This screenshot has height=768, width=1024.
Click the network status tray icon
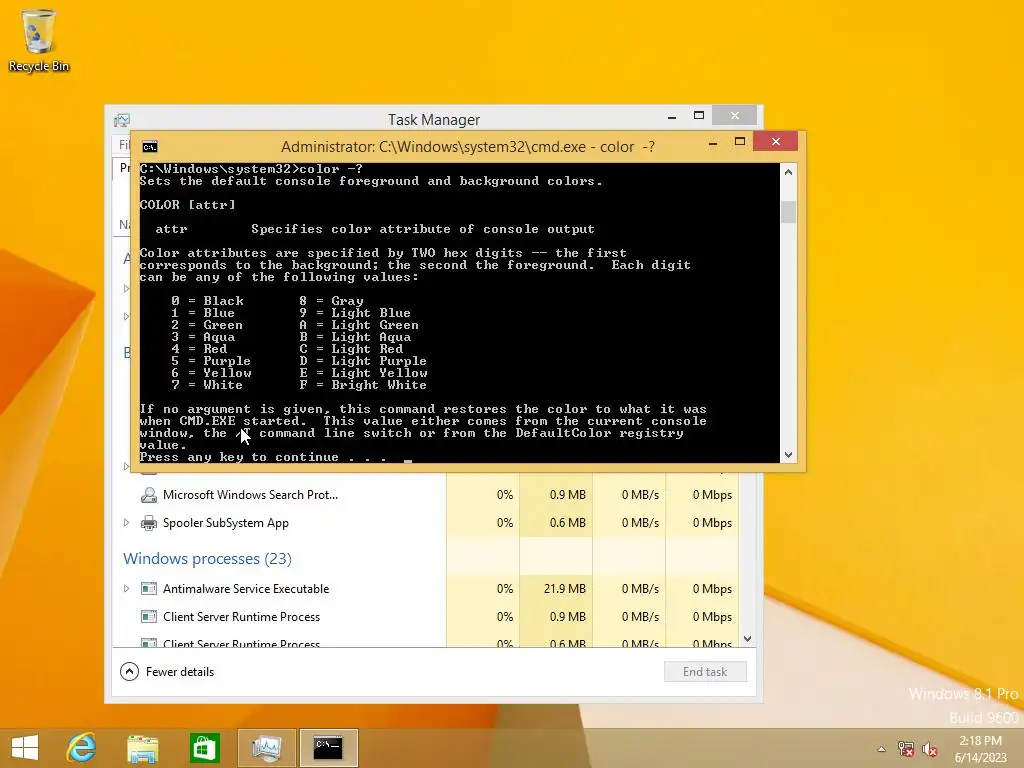[906, 749]
